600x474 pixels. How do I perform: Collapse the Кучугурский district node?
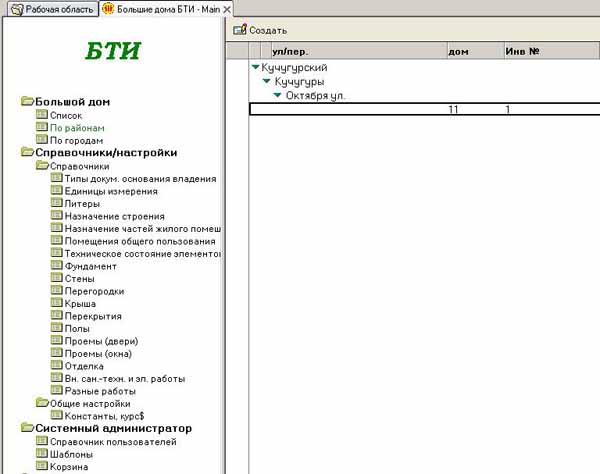[x=256, y=67]
